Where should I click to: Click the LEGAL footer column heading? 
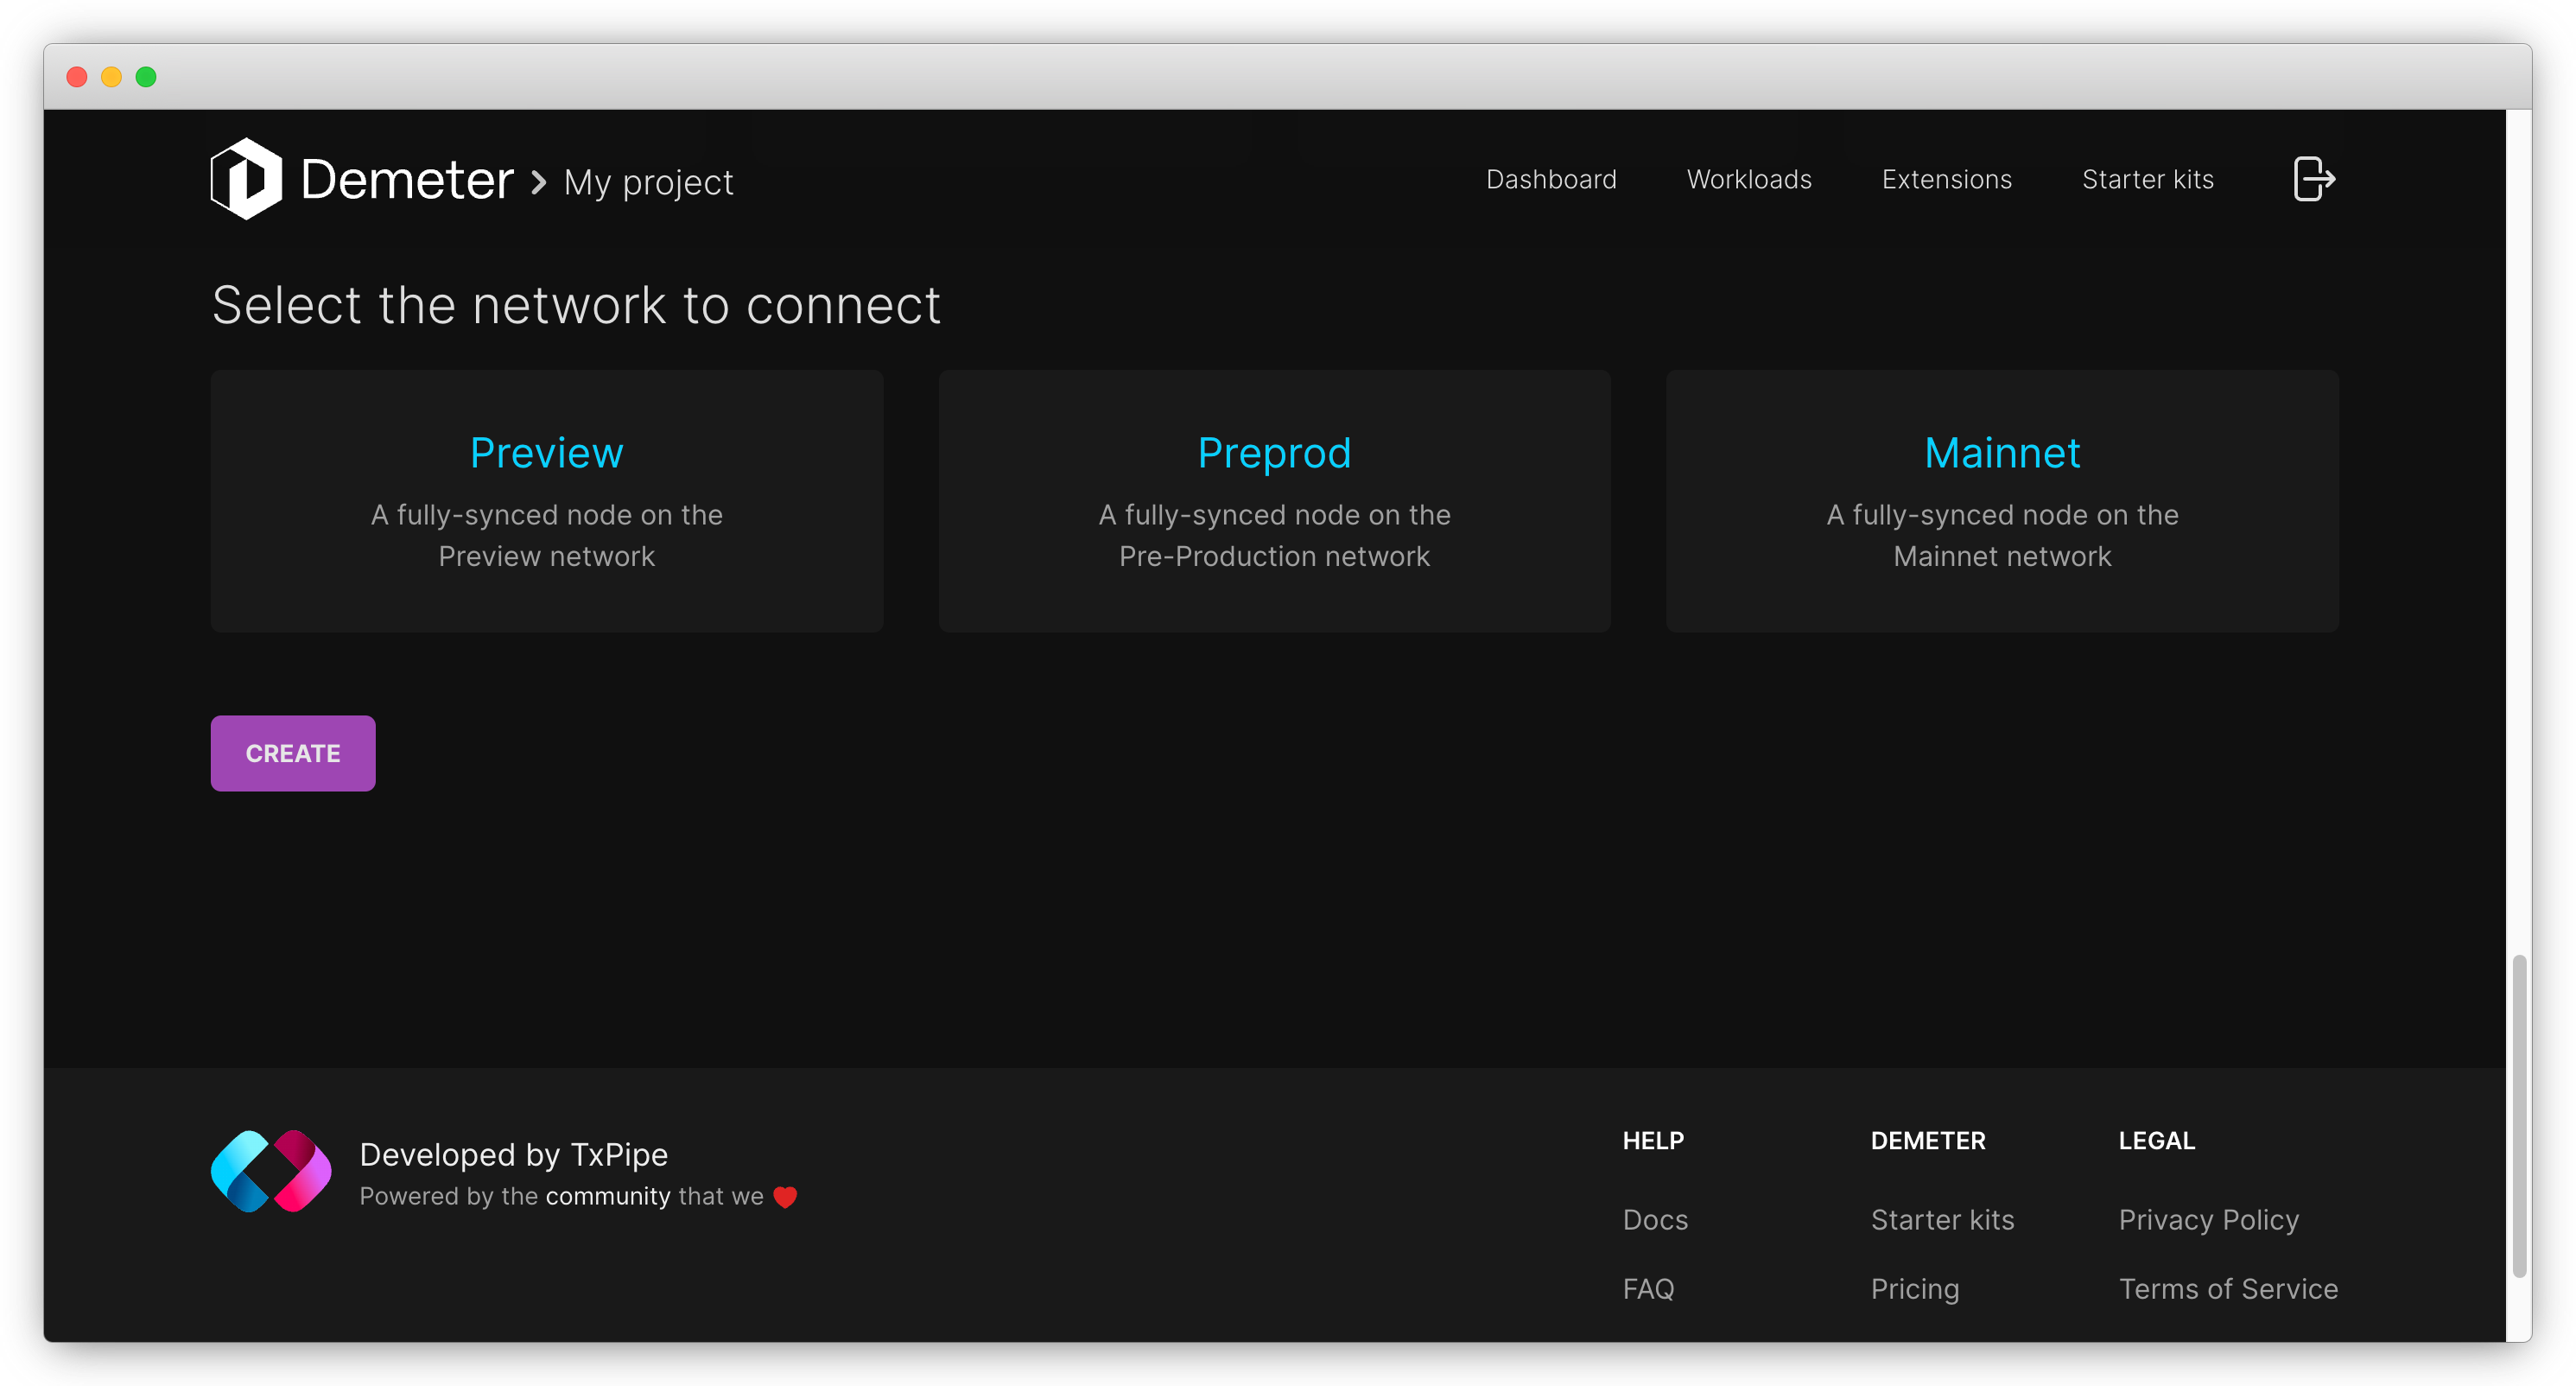click(2157, 1140)
